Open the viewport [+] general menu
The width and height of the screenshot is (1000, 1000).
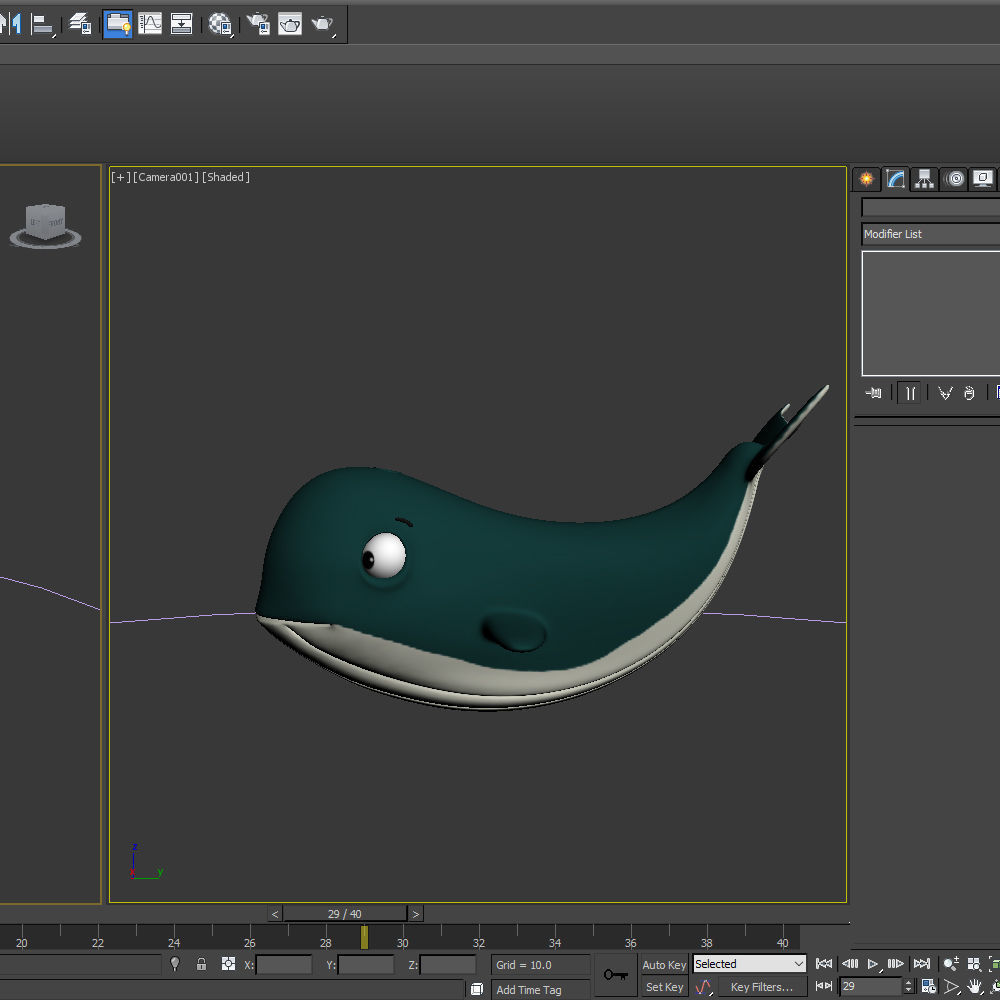point(121,177)
